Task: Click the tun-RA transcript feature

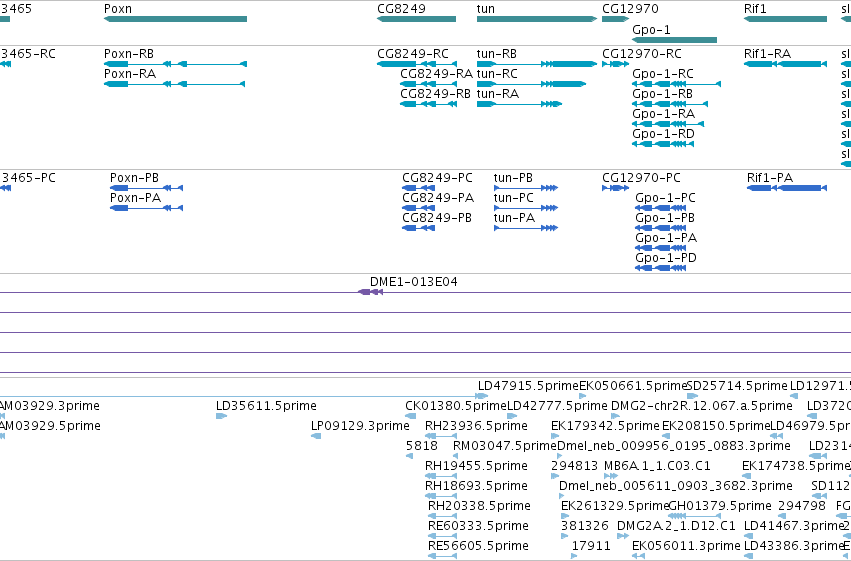Action: coord(519,104)
